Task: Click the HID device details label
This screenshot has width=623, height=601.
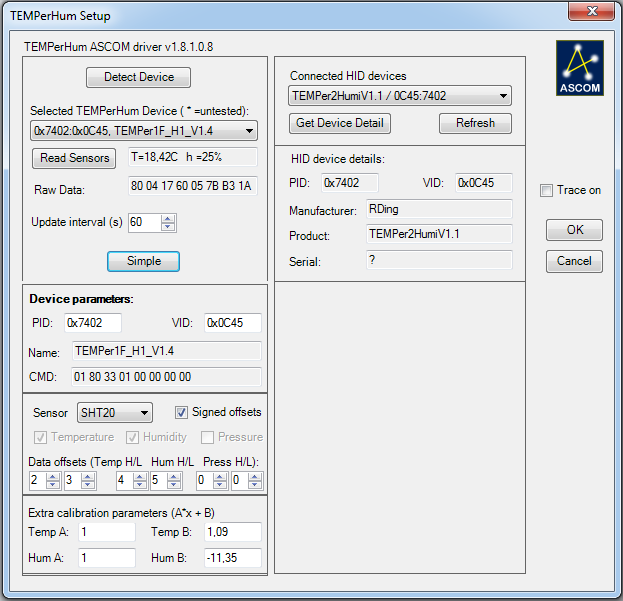Action: pyautogui.click(x=338, y=159)
